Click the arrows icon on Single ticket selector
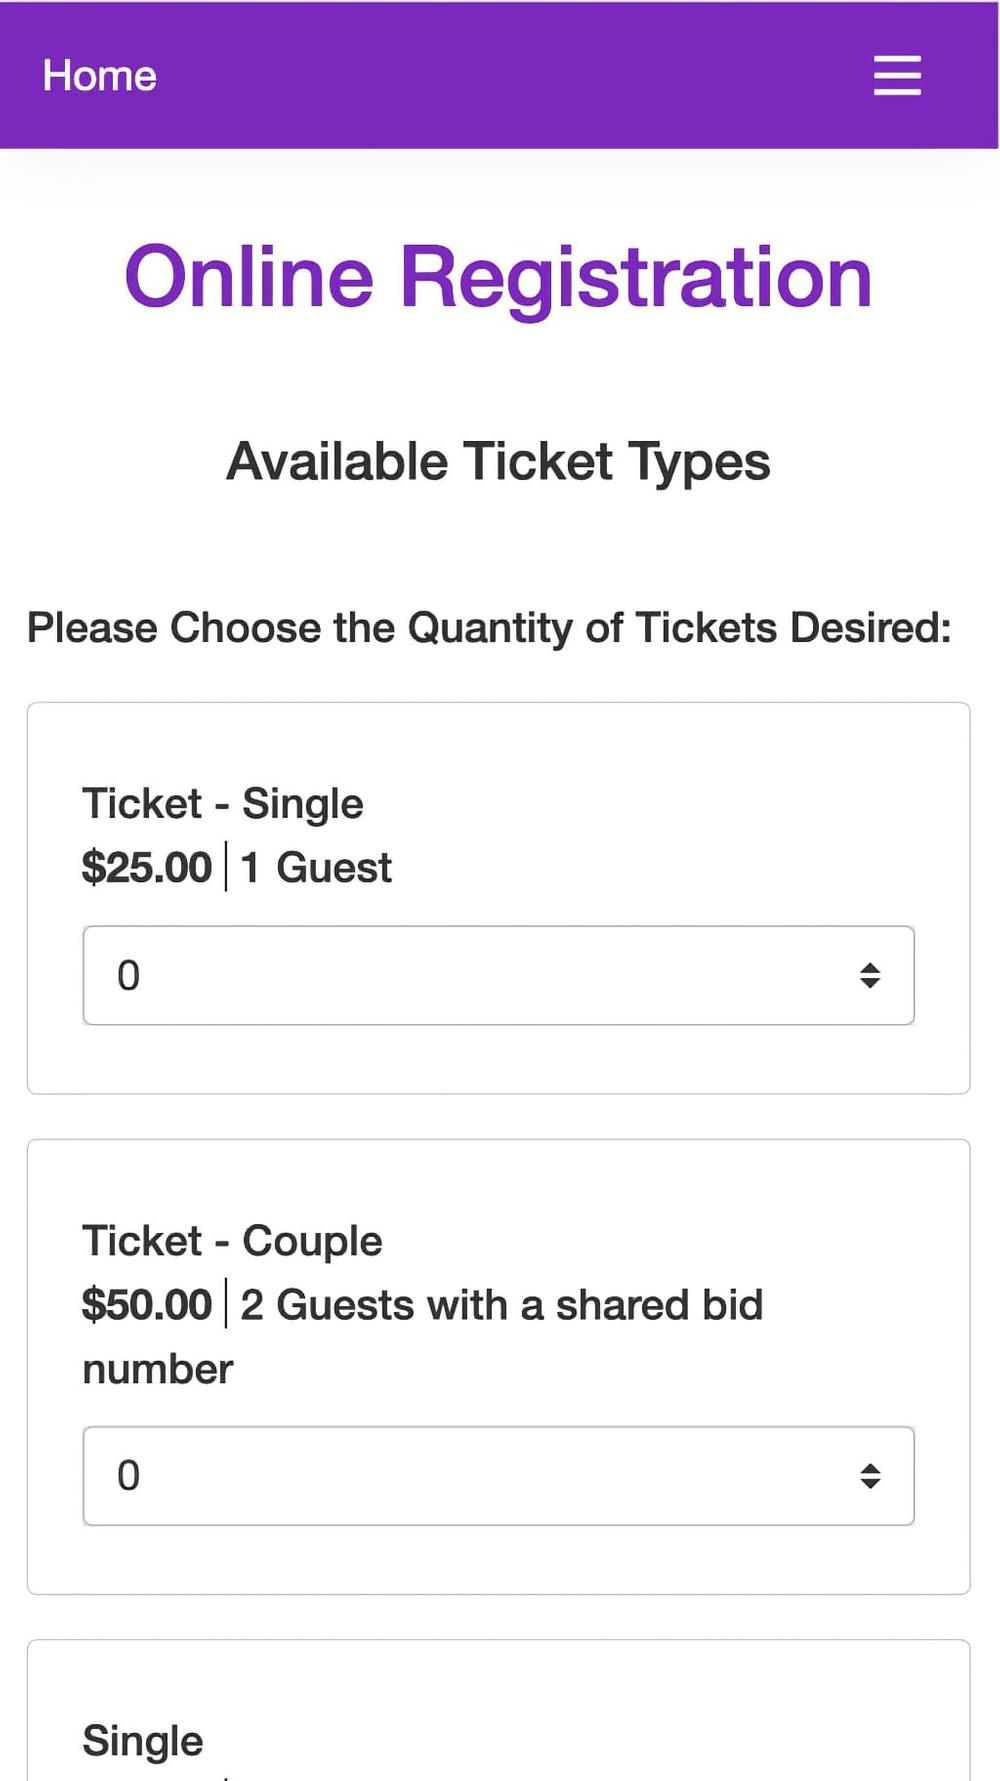1000x1781 pixels. [870, 975]
